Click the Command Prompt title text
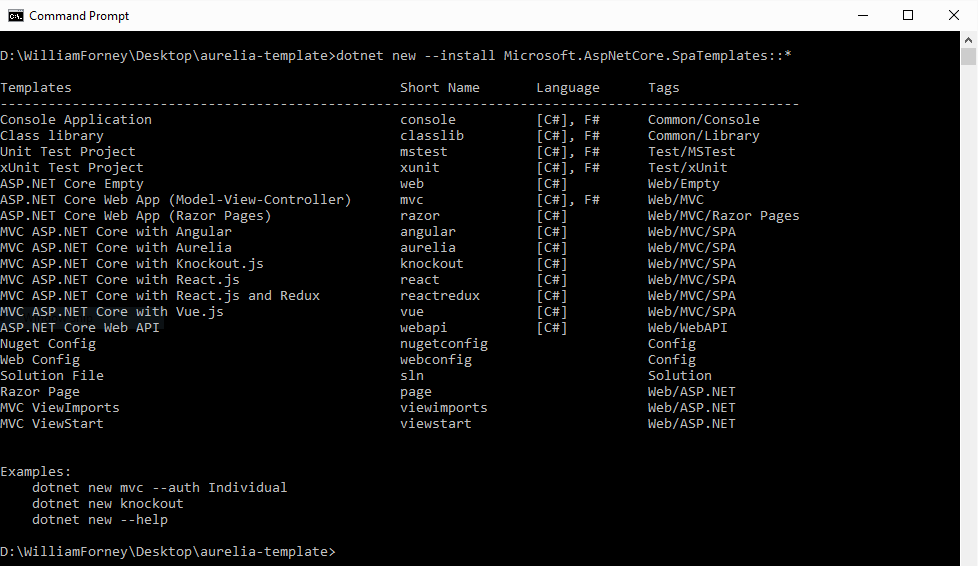Screen dimensions: 980x566 (79, 16)
